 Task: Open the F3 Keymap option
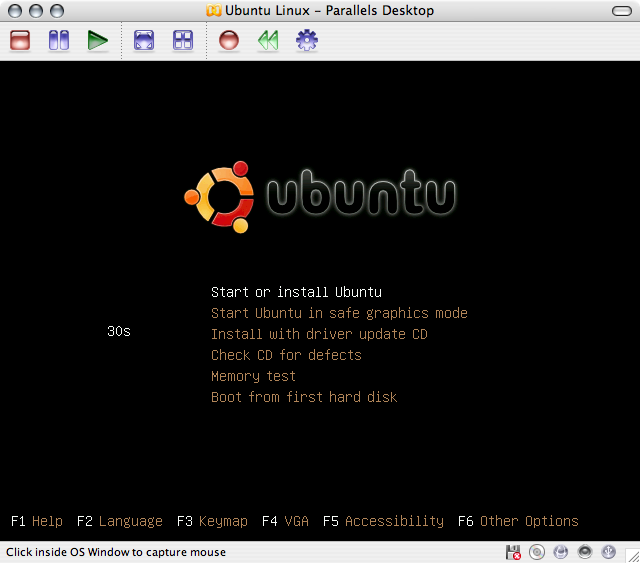coord(212,521)
